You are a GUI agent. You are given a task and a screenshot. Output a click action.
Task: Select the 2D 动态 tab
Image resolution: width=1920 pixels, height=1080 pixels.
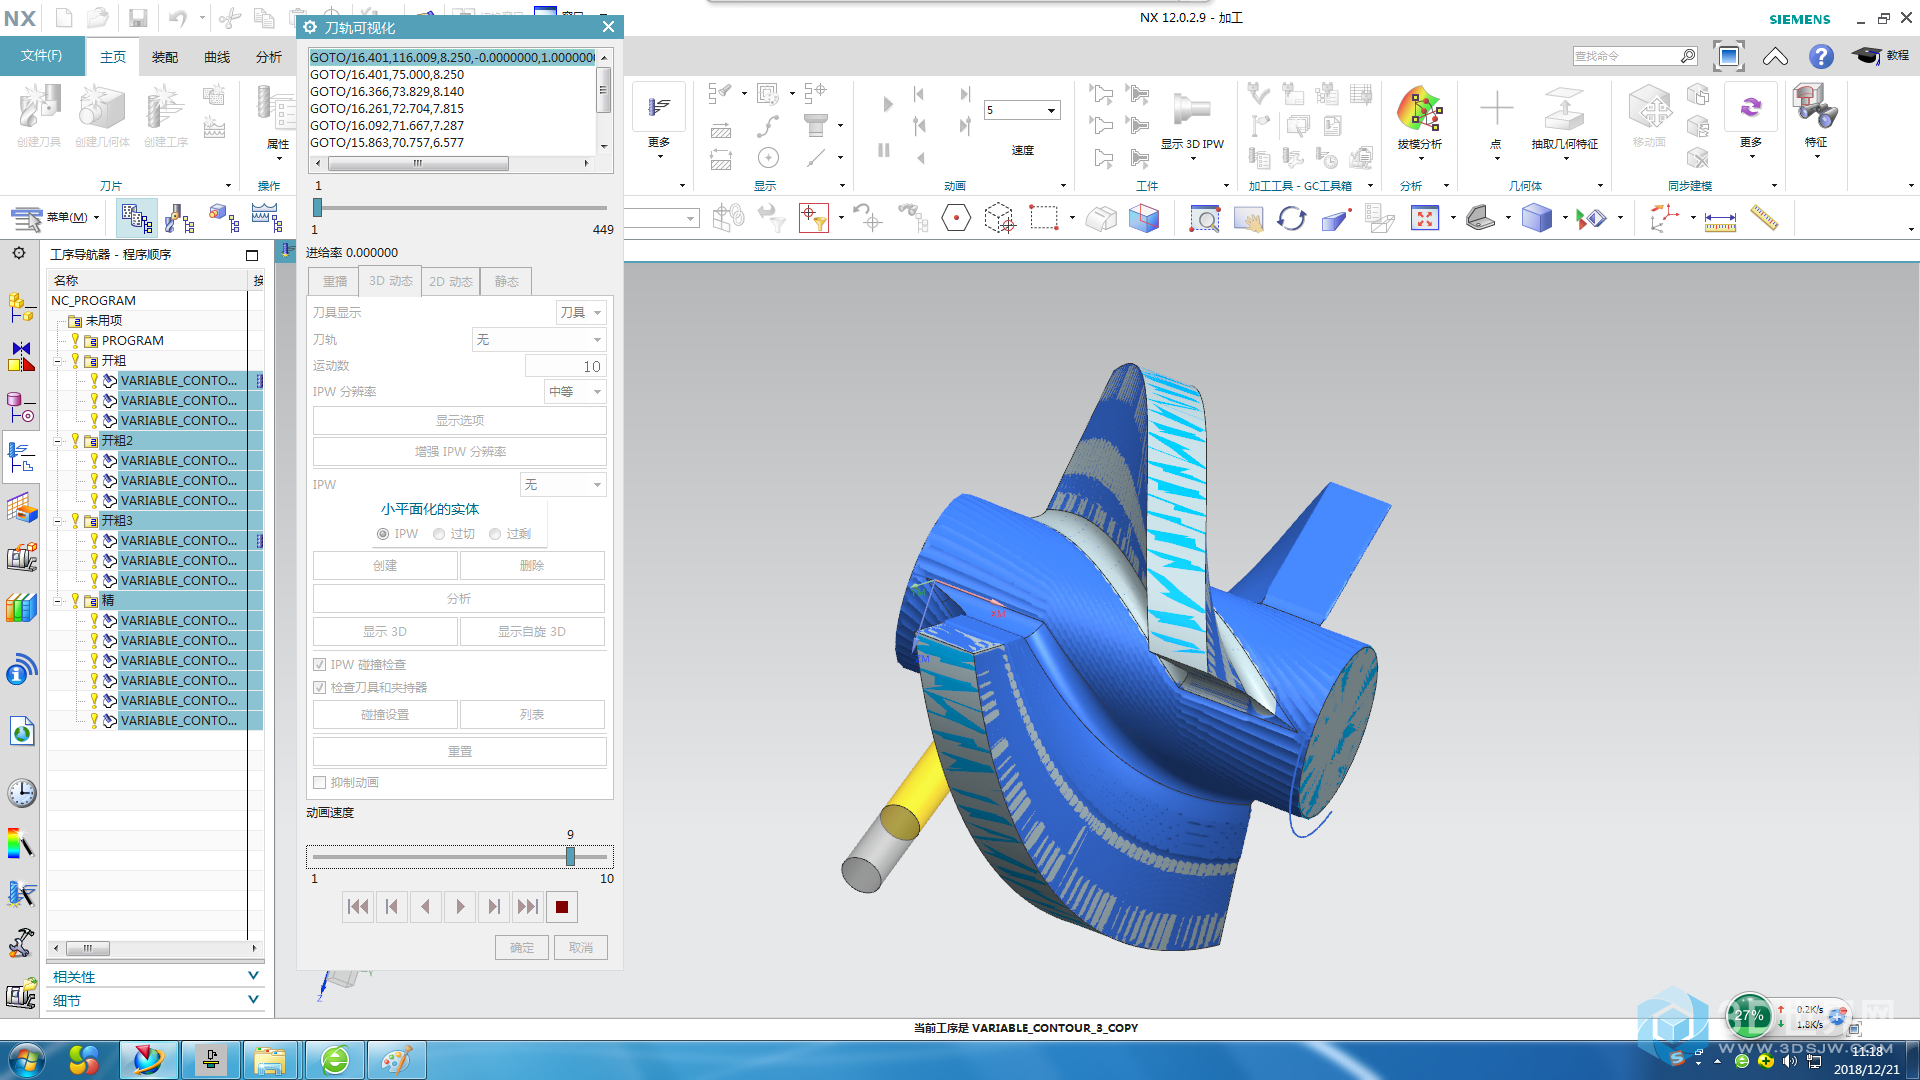pyautogui.click(x=451, y=282)
